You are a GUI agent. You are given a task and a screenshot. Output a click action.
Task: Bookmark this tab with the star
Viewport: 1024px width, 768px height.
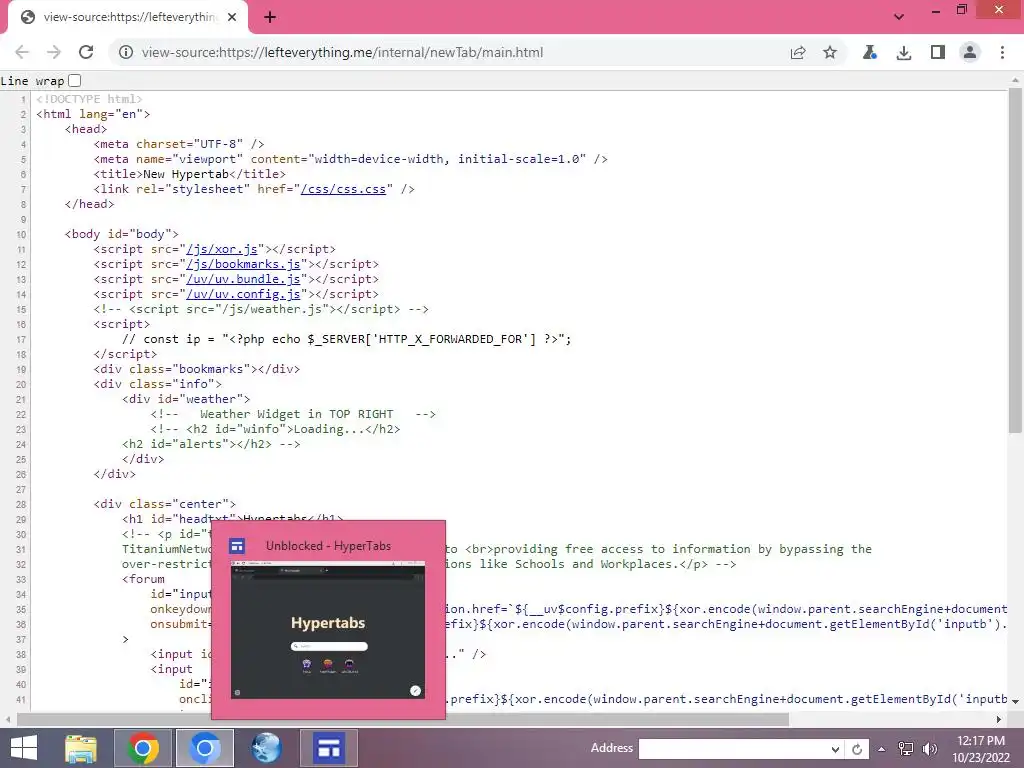tap(830, 52)
